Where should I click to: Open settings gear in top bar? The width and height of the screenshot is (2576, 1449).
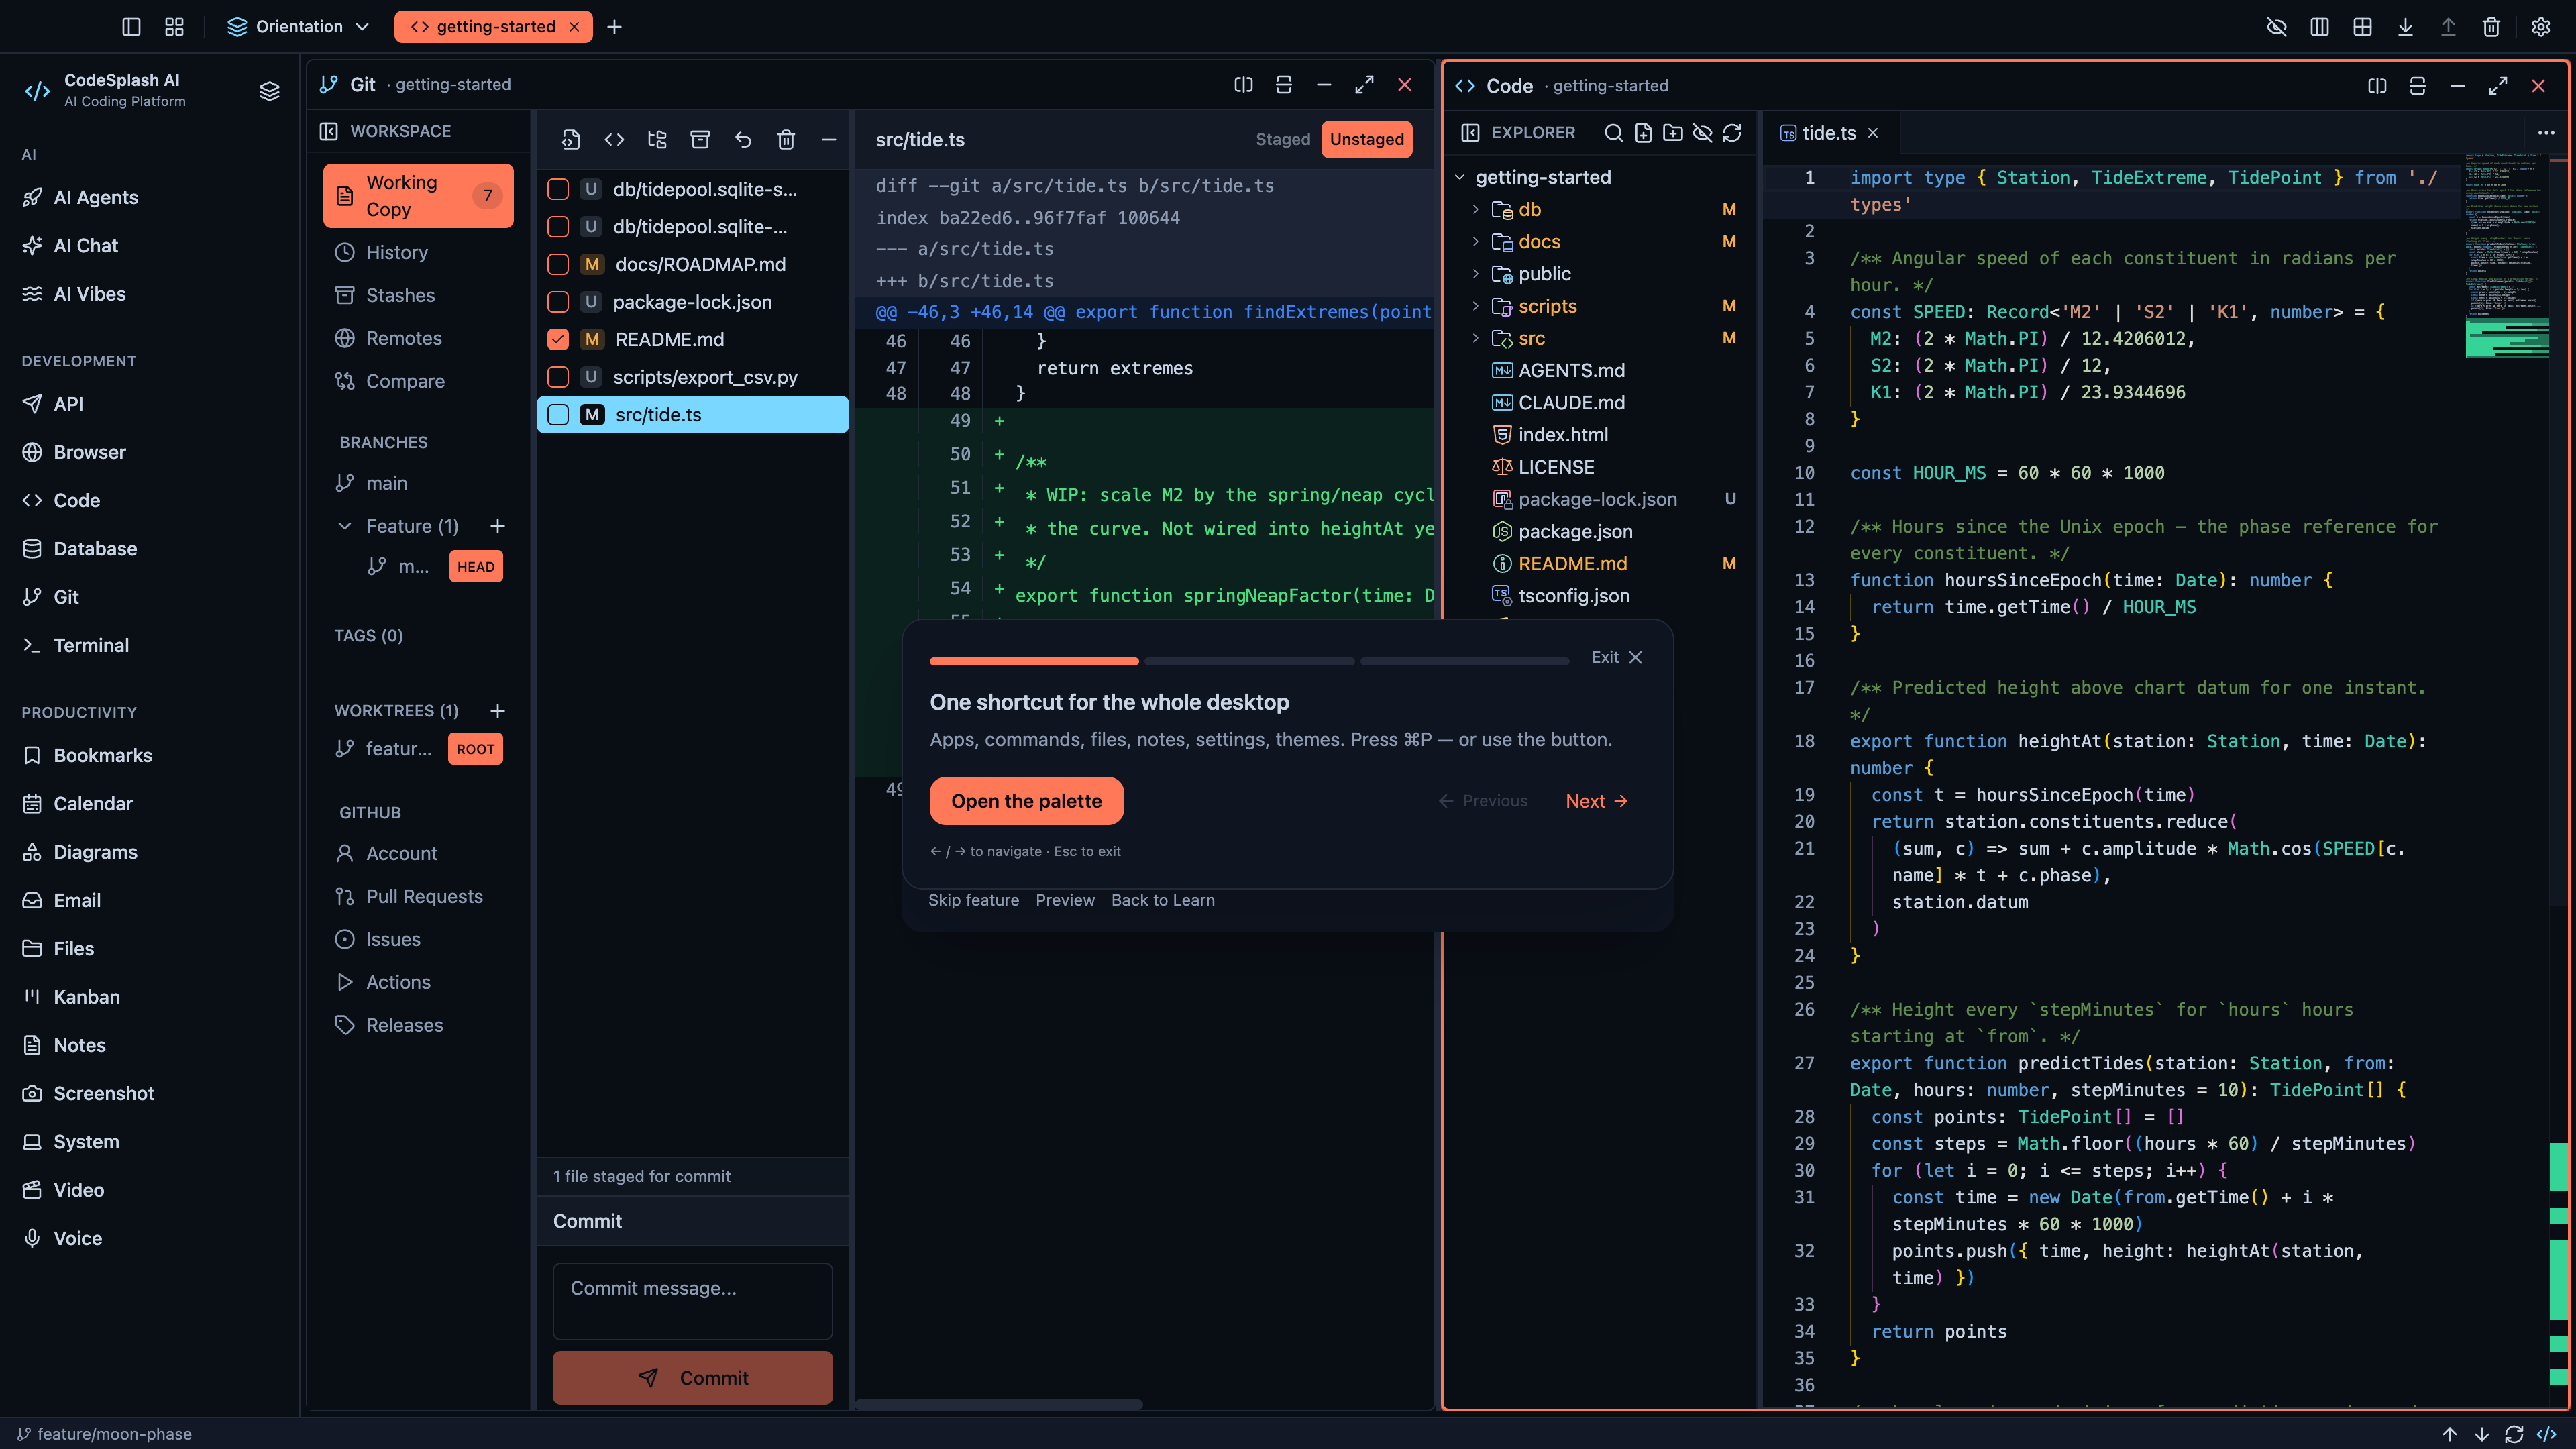point(2540,27)
